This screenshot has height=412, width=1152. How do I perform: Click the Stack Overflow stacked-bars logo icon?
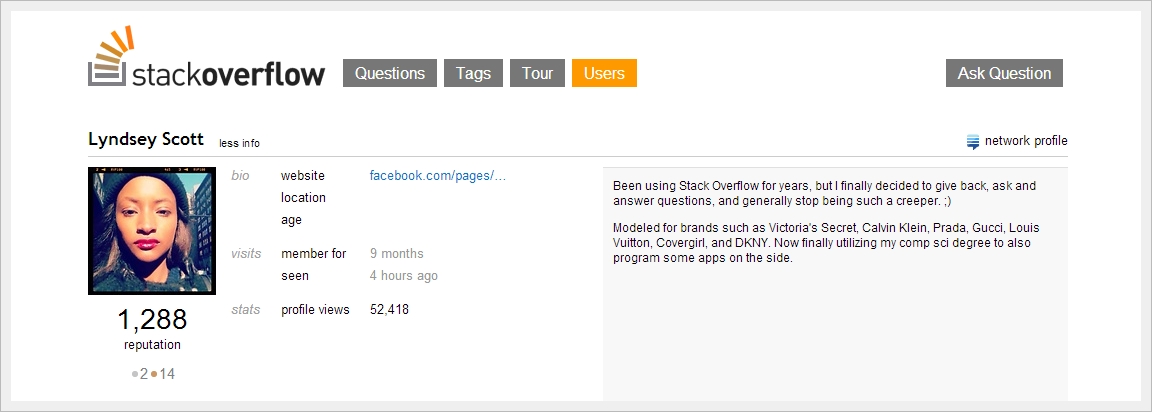pyautogui.click(x=111, y=58)
